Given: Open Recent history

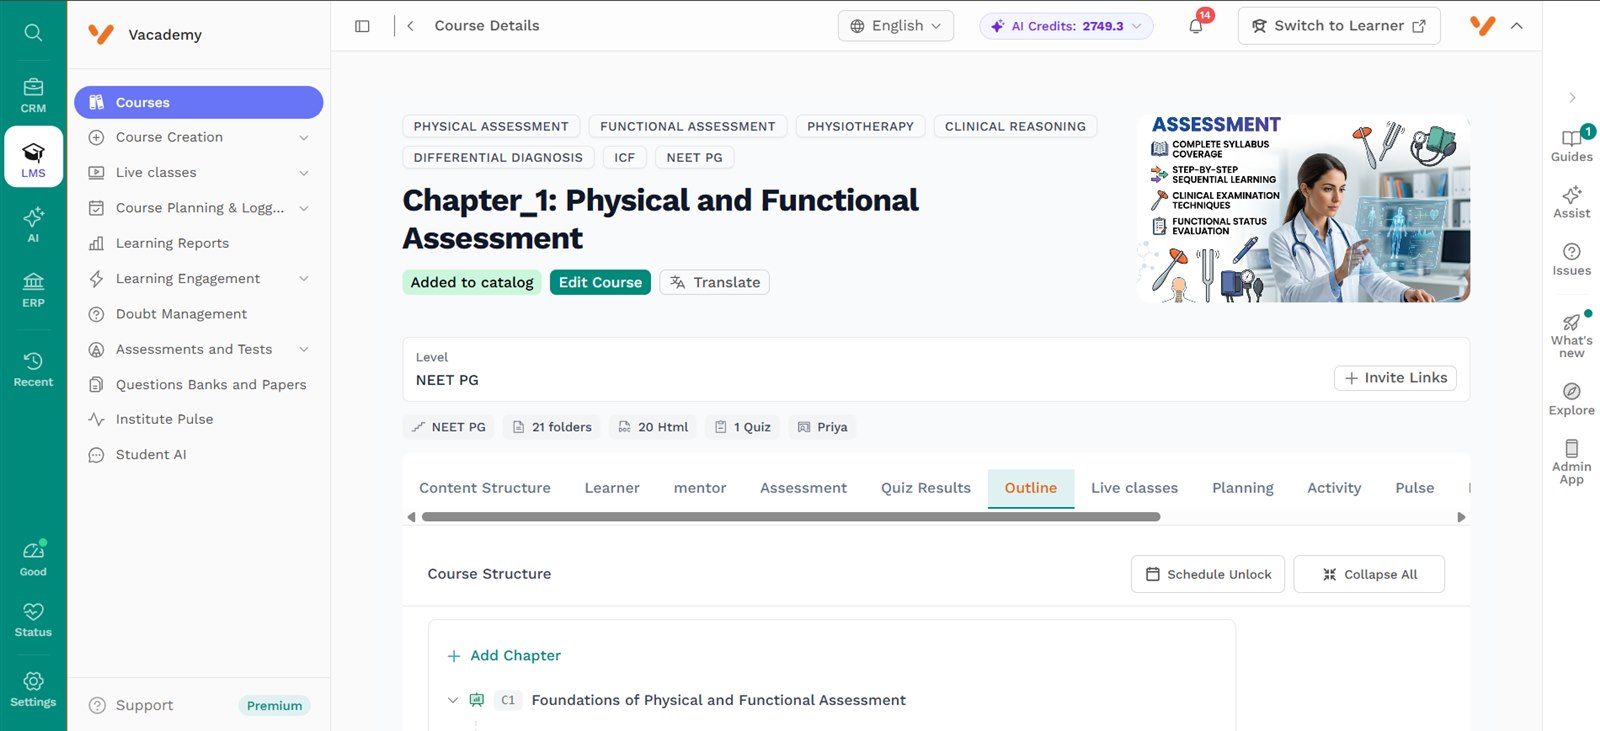Looking at the screenshot, I should coord(33,369).
